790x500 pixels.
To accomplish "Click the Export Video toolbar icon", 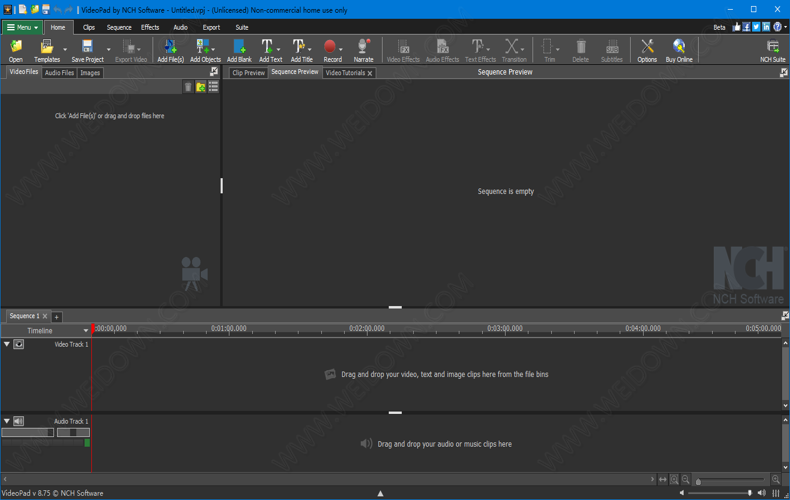I will click(130, 50).
